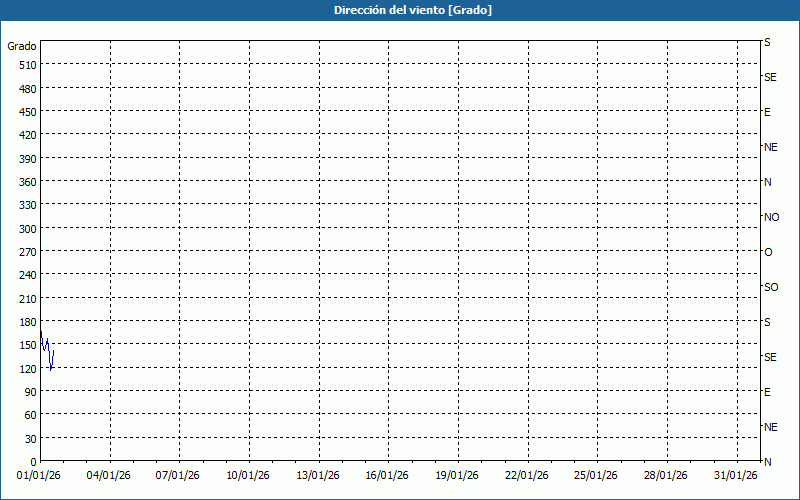The height and width of the screenshot is (500, 800).
Task: Click the 31/01/26 date label
Action: [x=736, y=476]
